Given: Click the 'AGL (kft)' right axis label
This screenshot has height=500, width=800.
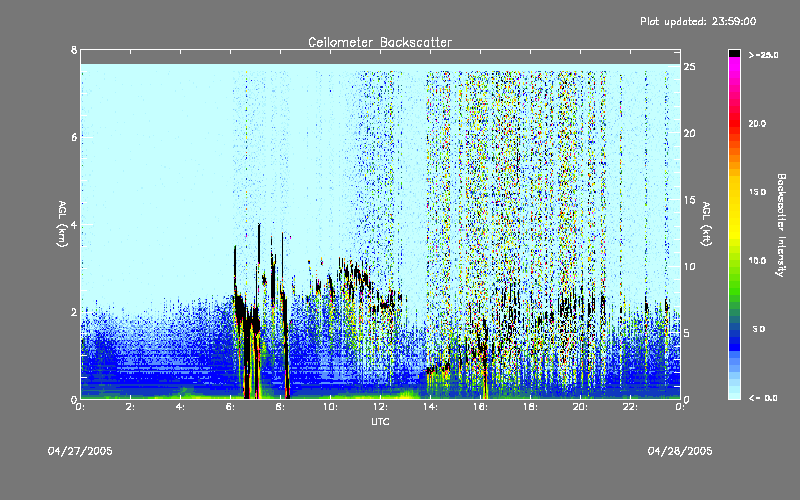Looking at the screenshot, I should [706, 224].
